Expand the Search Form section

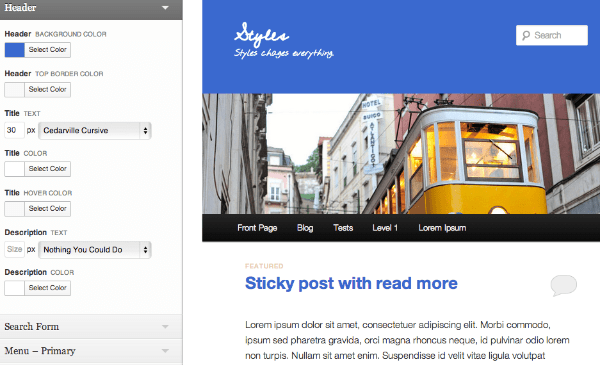pos(91,327)
